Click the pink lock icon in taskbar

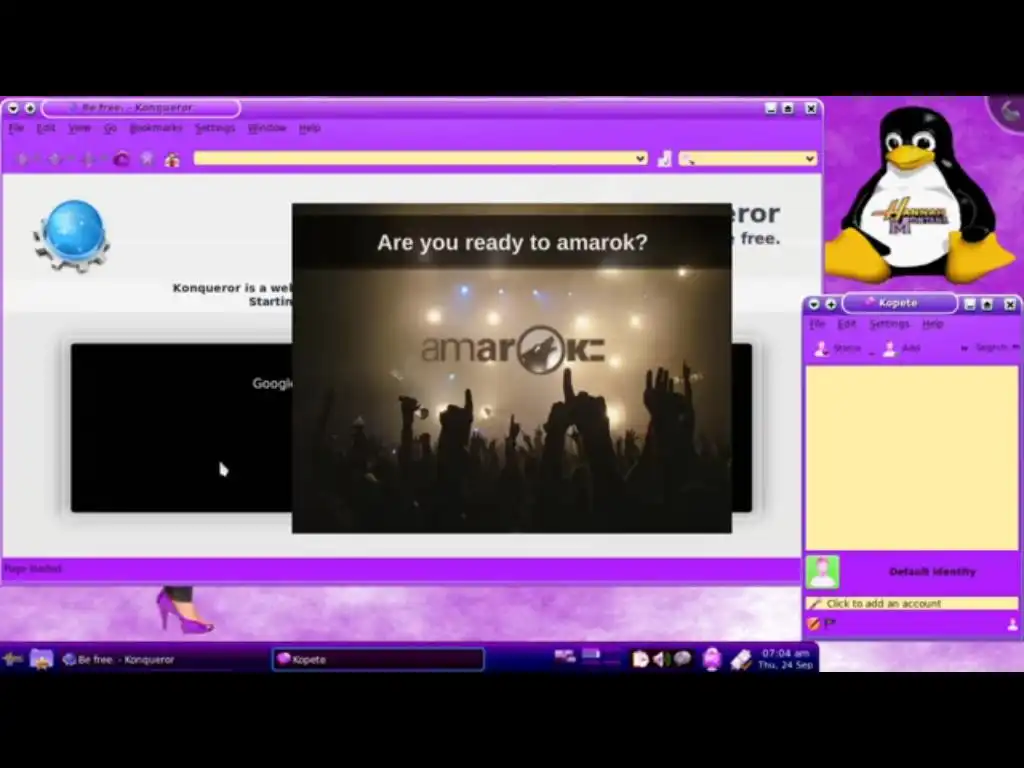711,659
